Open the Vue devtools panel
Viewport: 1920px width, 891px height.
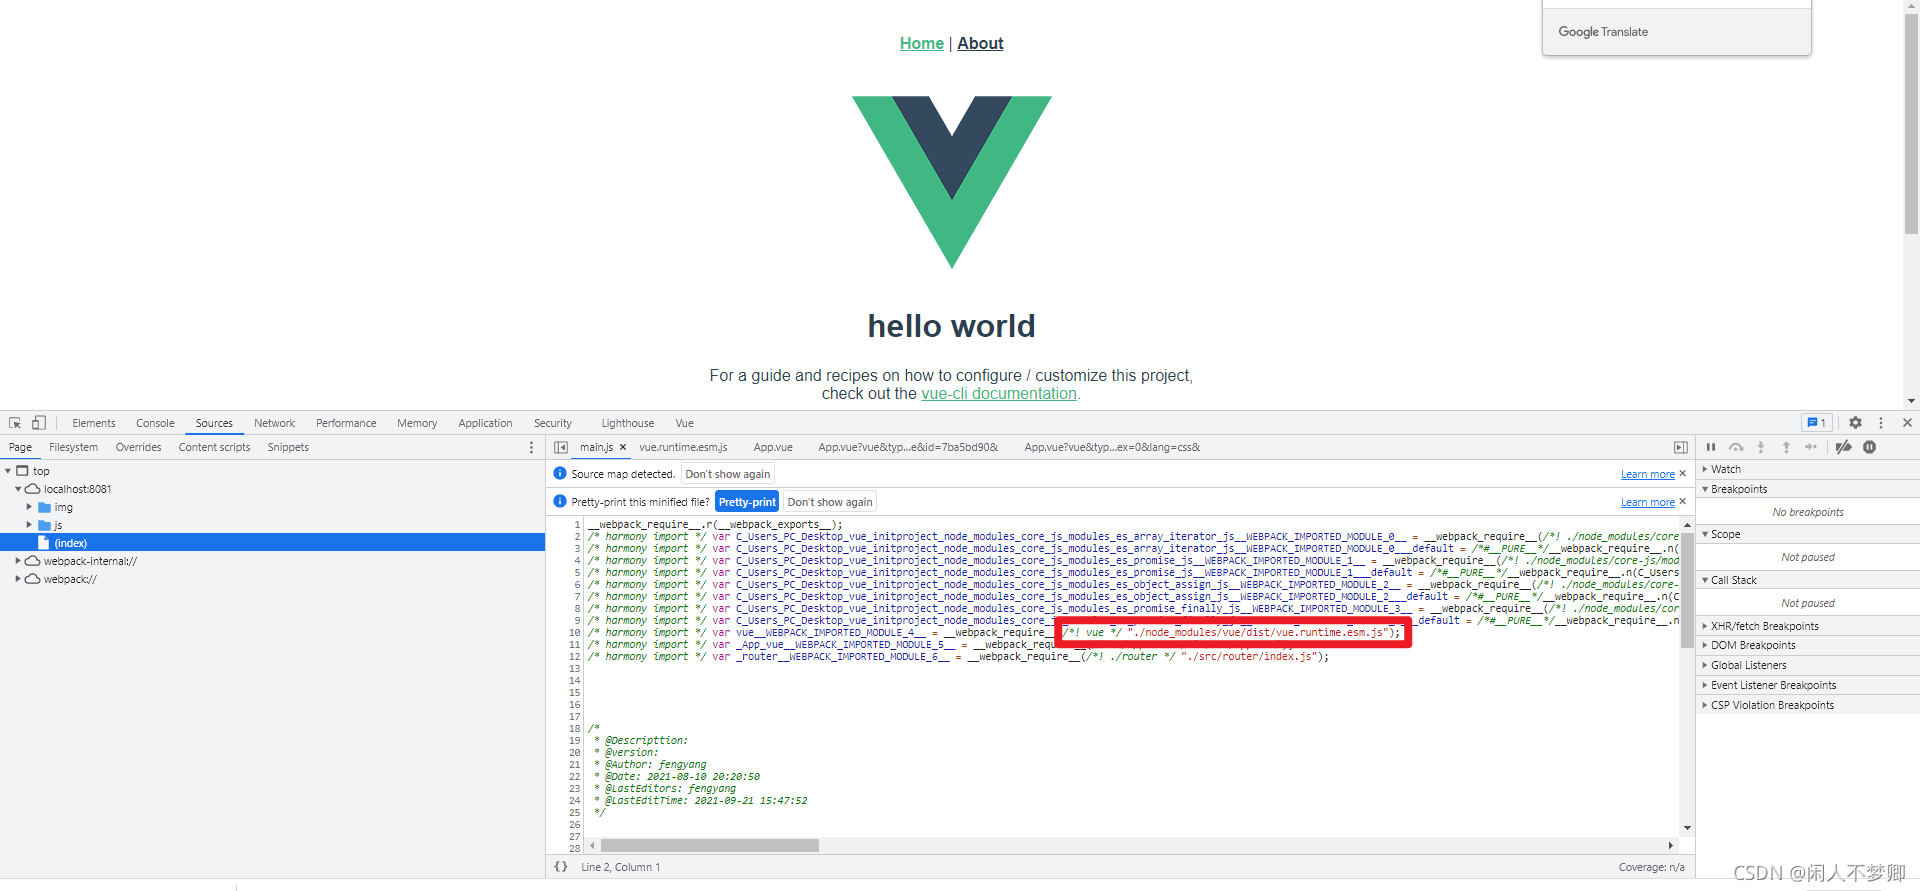point(684,423)
